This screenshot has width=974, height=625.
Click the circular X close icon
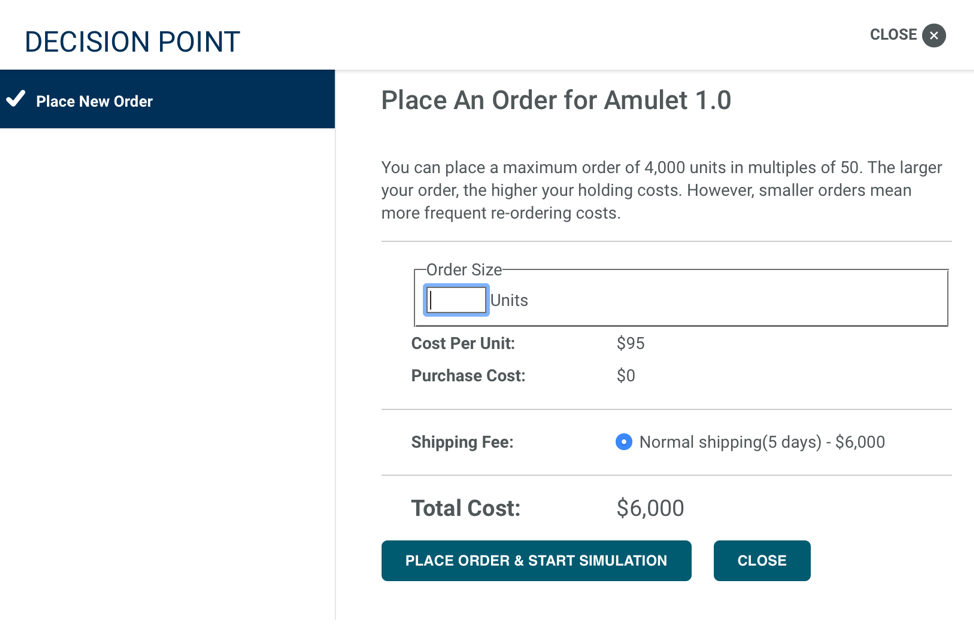[x=934, y=36]
